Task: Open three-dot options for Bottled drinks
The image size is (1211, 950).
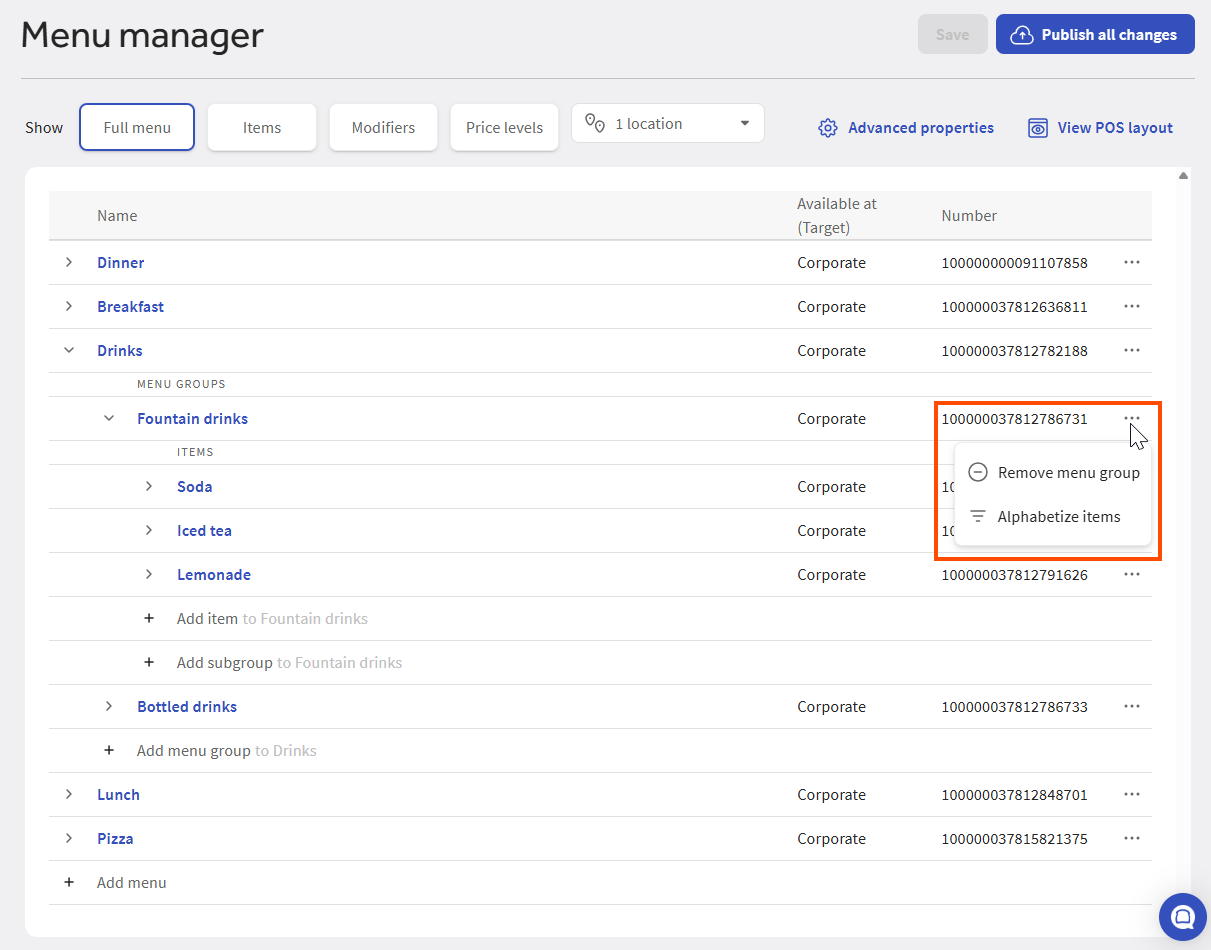Action: [x=1131, y=706]
